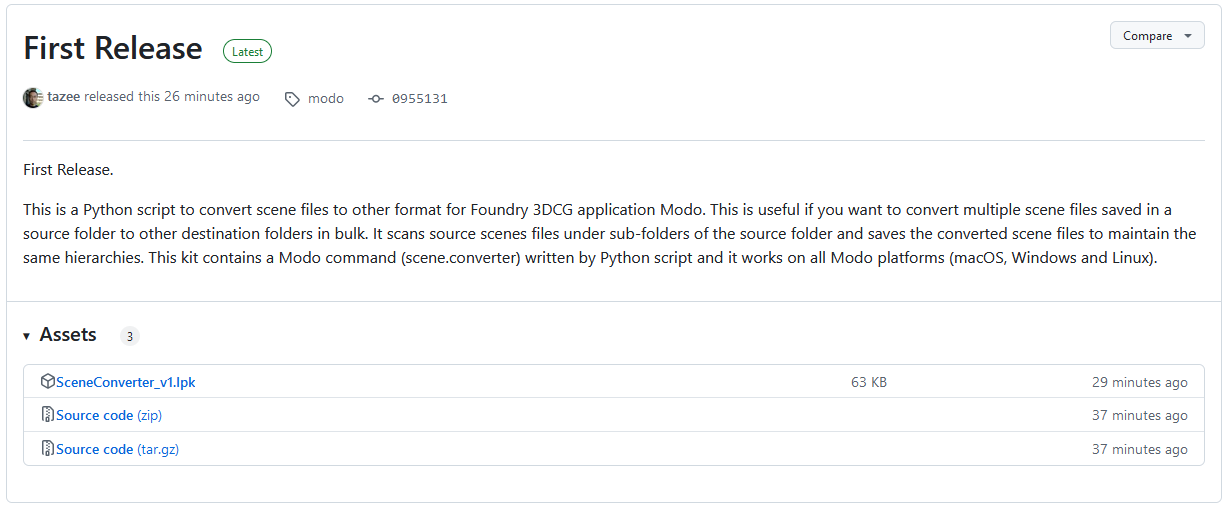Click the archive icon for Source code (tar.gz)
Image resolution: width=1228 pixels, height=511 pixels.
pyautogui.click(x=47, y=449)
